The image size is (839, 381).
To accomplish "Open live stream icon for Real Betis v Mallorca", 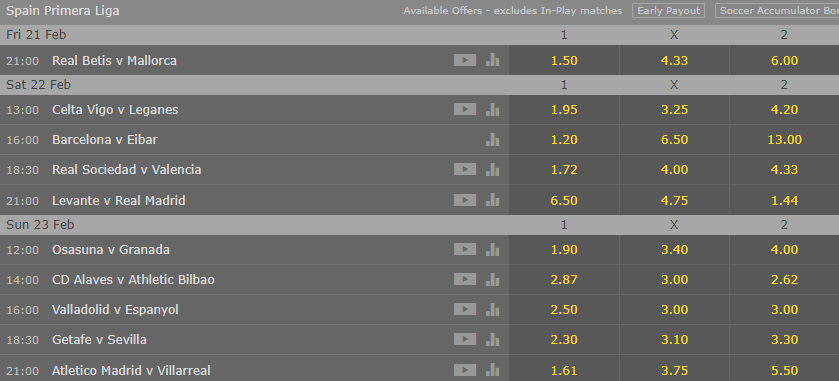I will tap(465, 60).
